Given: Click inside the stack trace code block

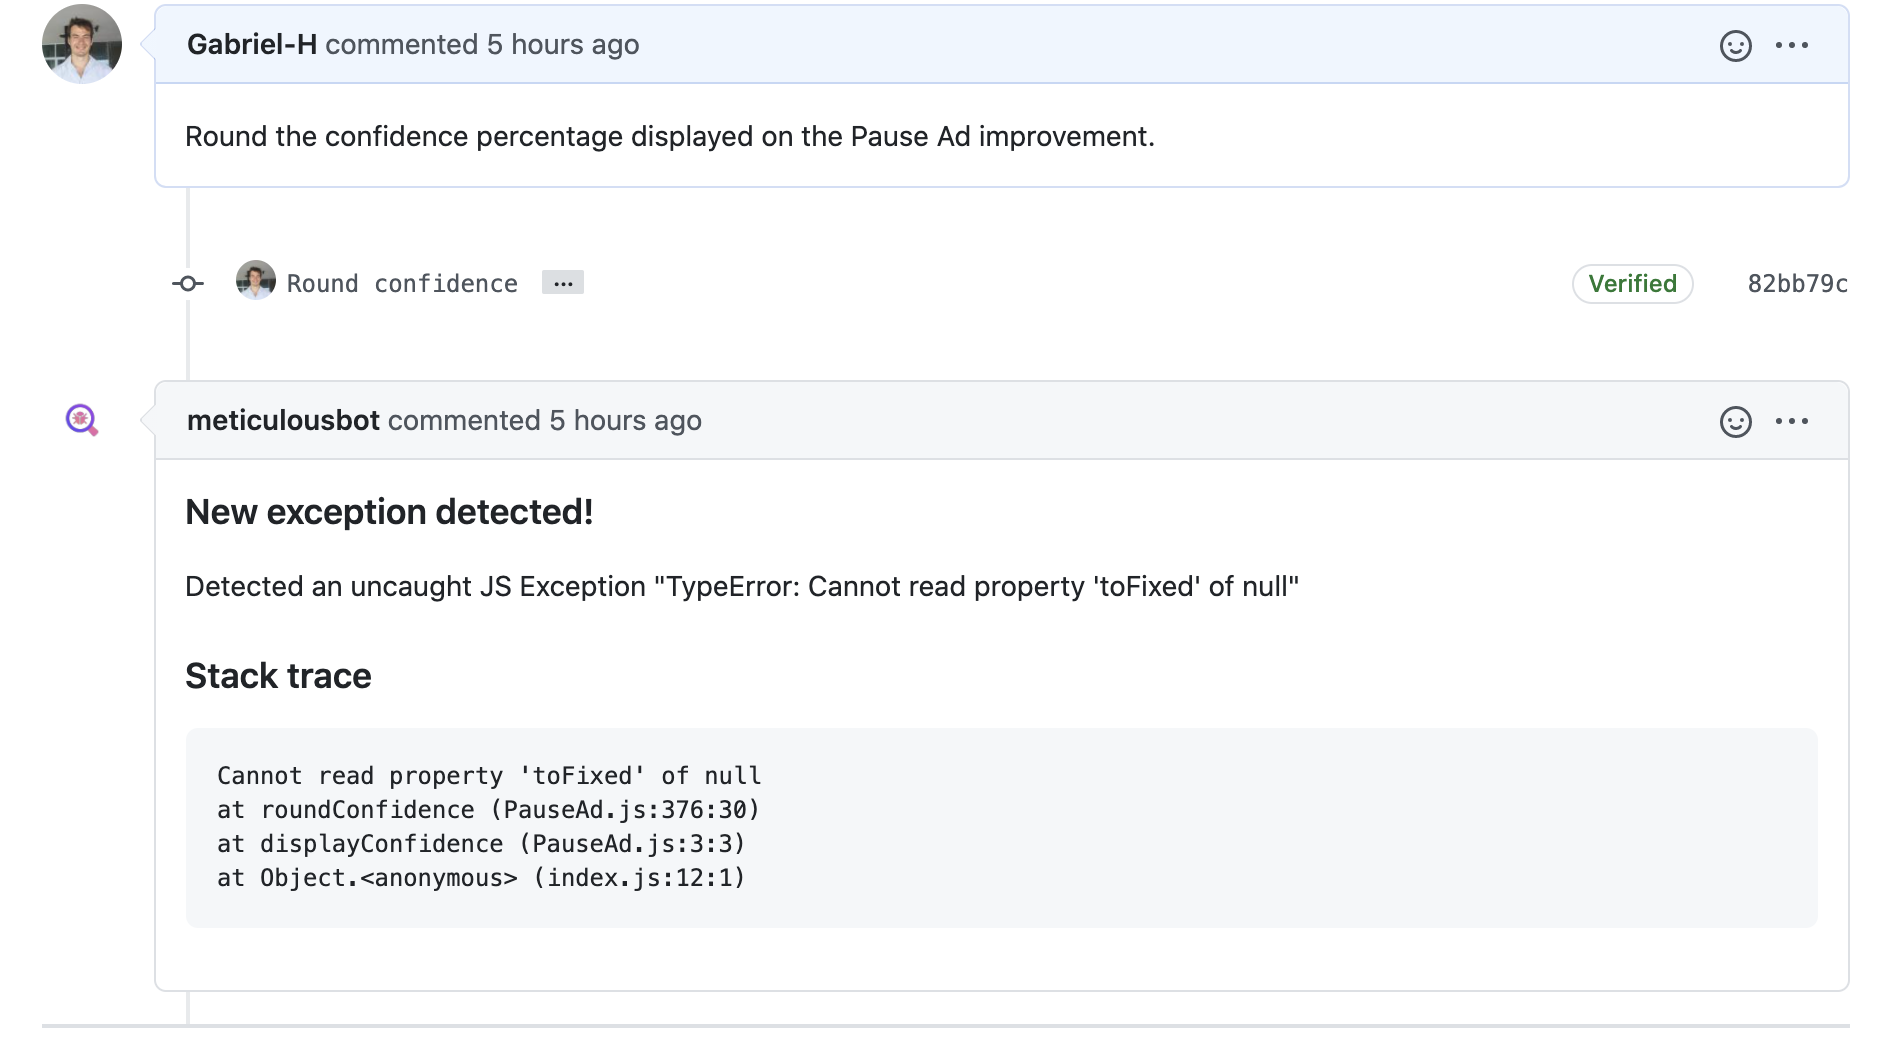Looking at the screenshot, I should click(1000, 827).
